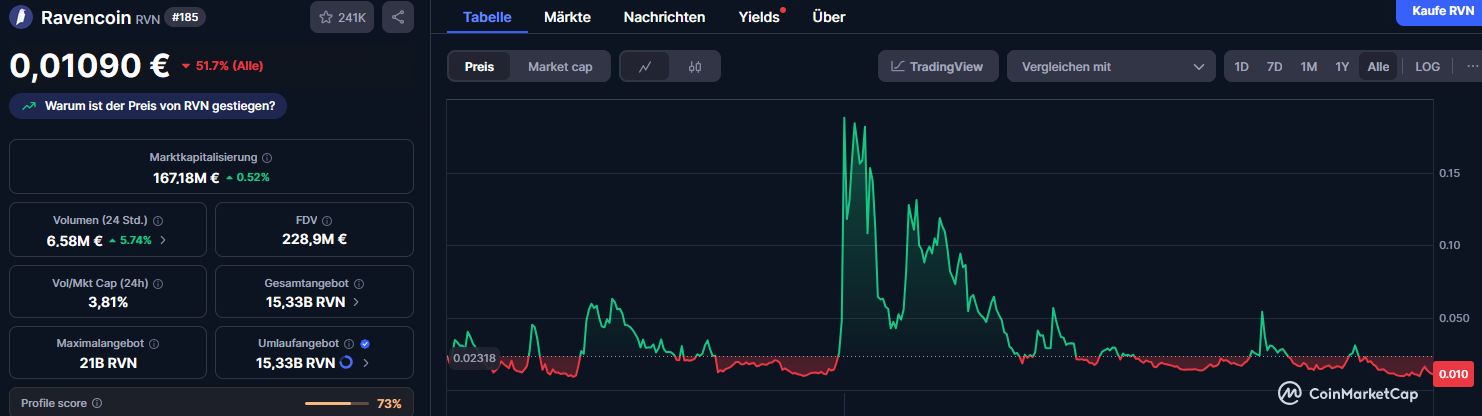The width and height of the screenshot is (1482, 416).
Task: Click the 3,81% Vol/Mkt Cap value
Action: point(108,301)
